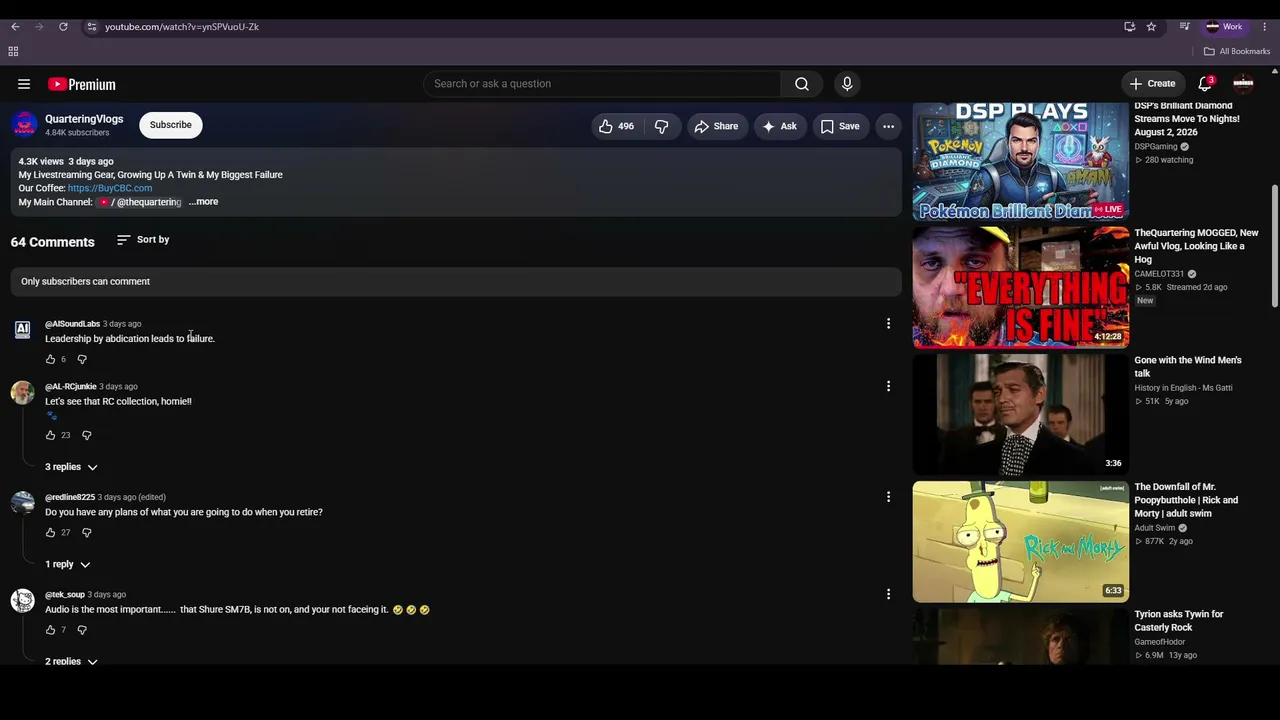The height and width of the screenshot is (720, 1280).
Task: Expand 1 reply under @redline8225
Action: pos(67,564)
